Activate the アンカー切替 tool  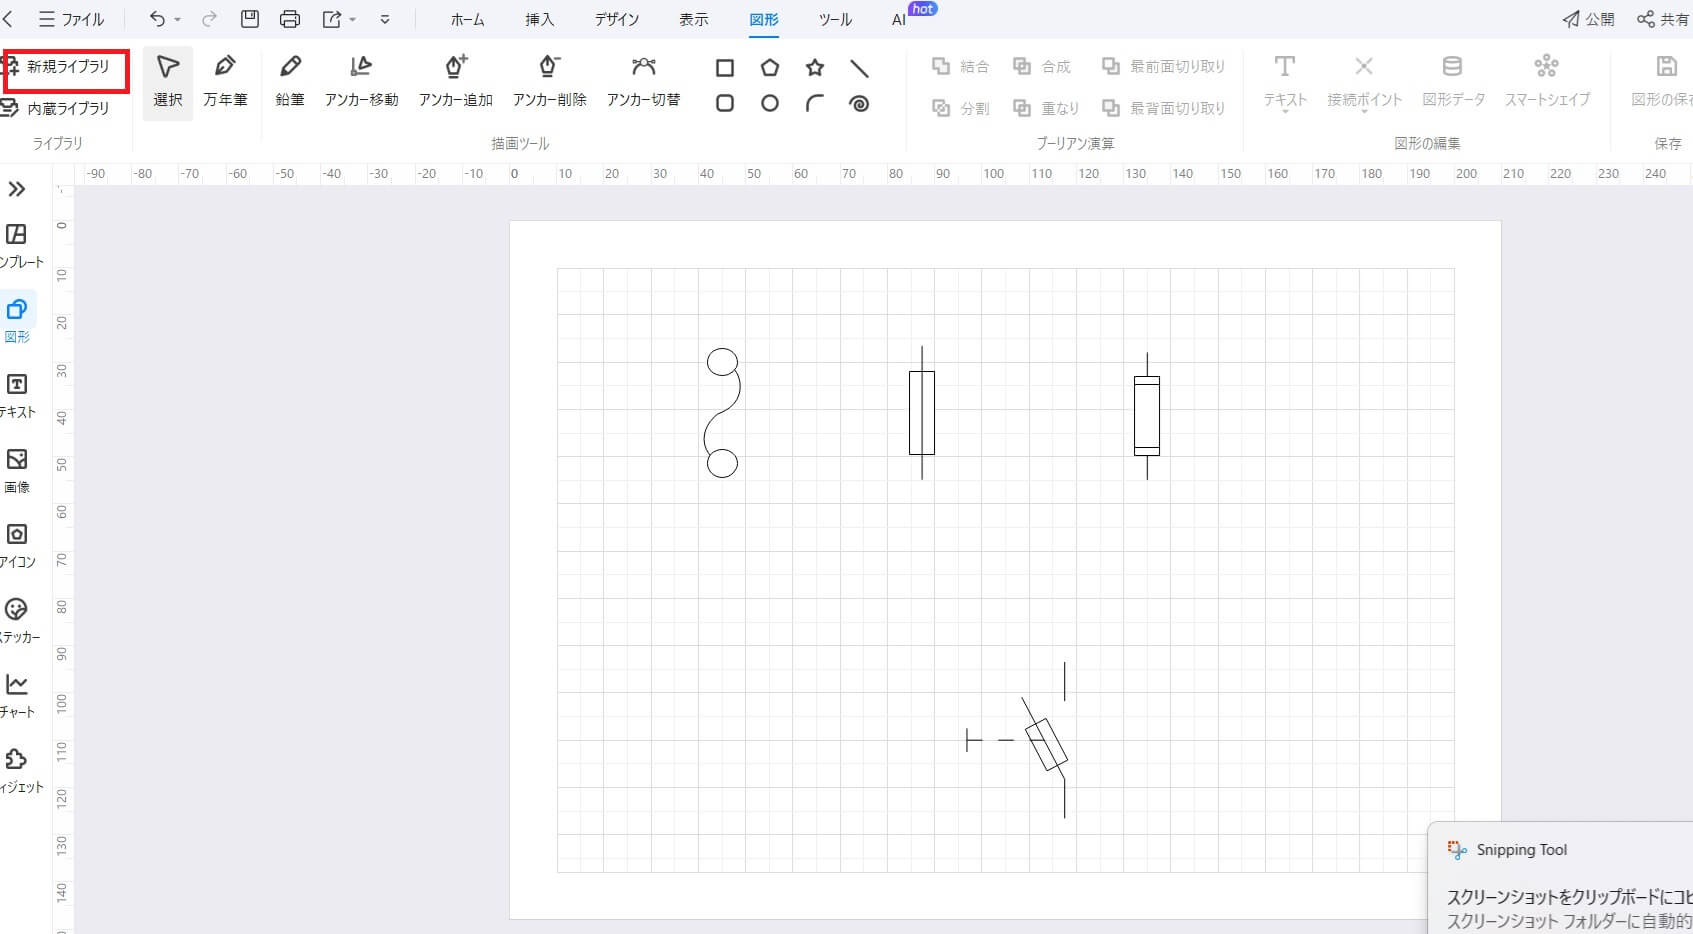[x=643, y=82]
